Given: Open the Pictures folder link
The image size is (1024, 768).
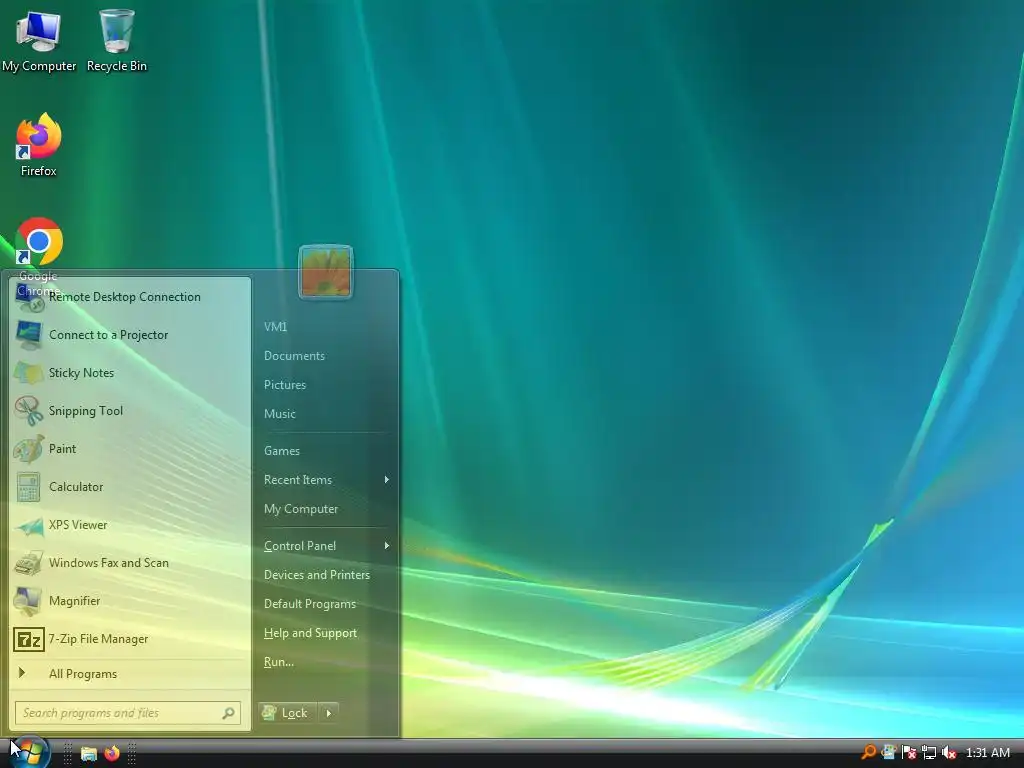Looking at the screenshot, I should point(324,385).
